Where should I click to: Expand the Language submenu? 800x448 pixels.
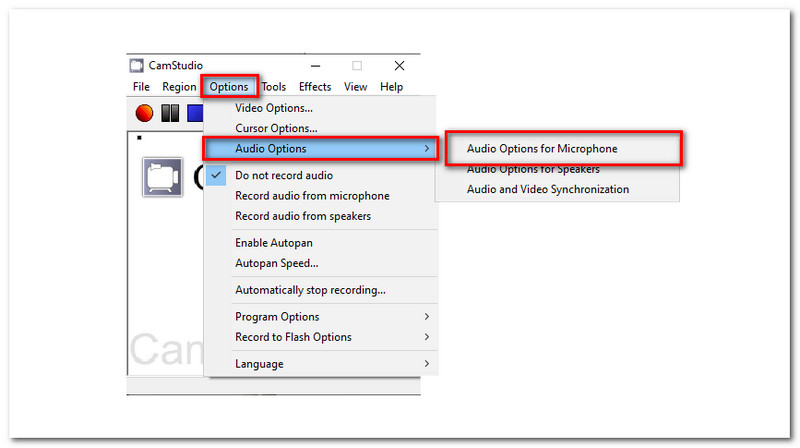320,364
